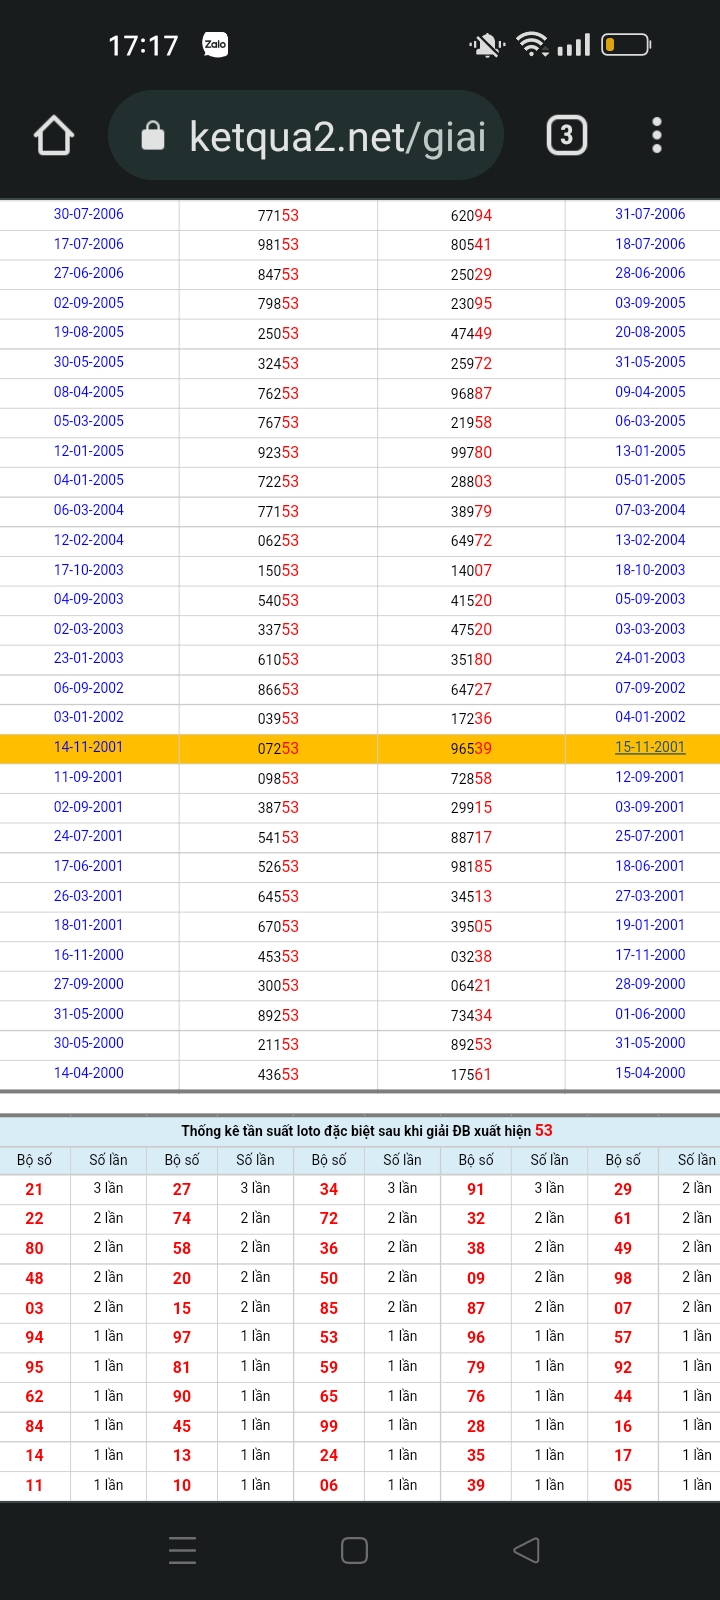Tap the Wi-Fi status icon

532,44
